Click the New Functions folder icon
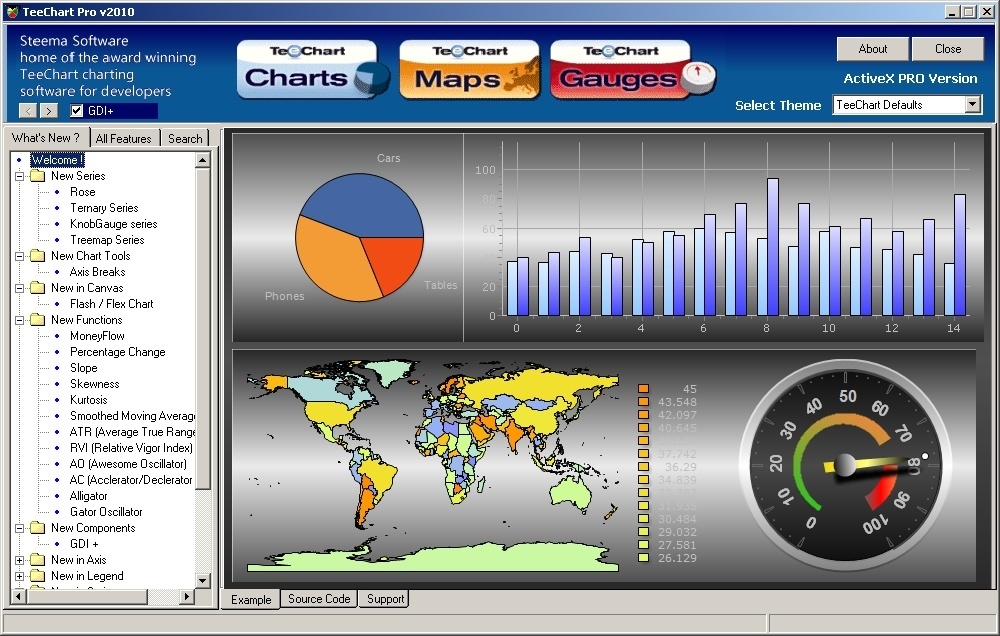 (x=38, y=320)
